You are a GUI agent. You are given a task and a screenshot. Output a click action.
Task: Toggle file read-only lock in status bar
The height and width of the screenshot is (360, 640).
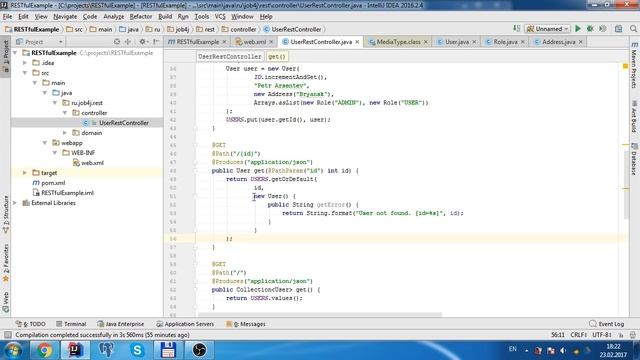click(621, 335)
